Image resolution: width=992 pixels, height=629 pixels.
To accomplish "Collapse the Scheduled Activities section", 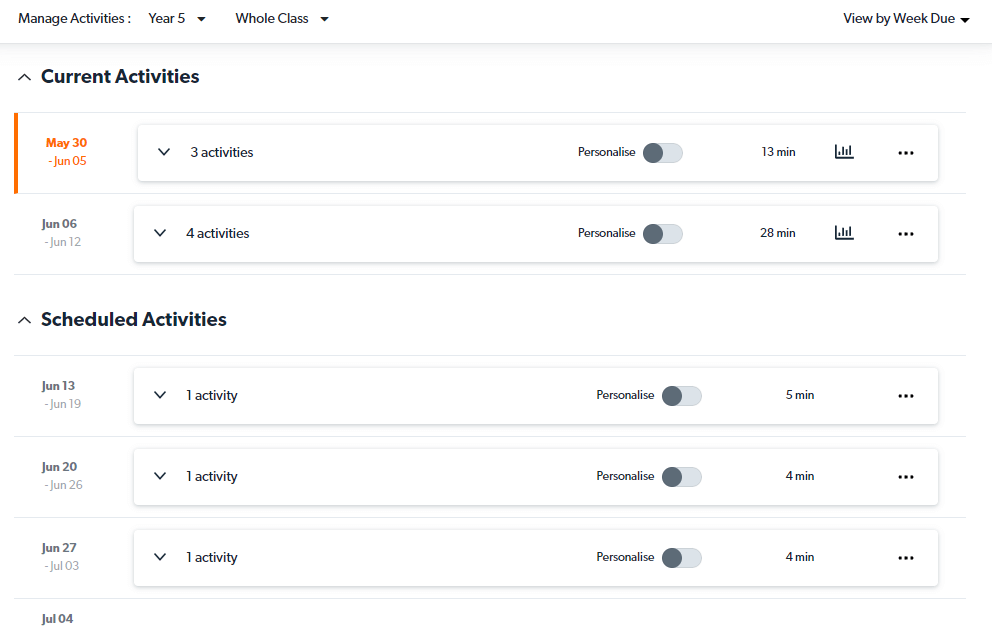I will [x=25, y=320].
